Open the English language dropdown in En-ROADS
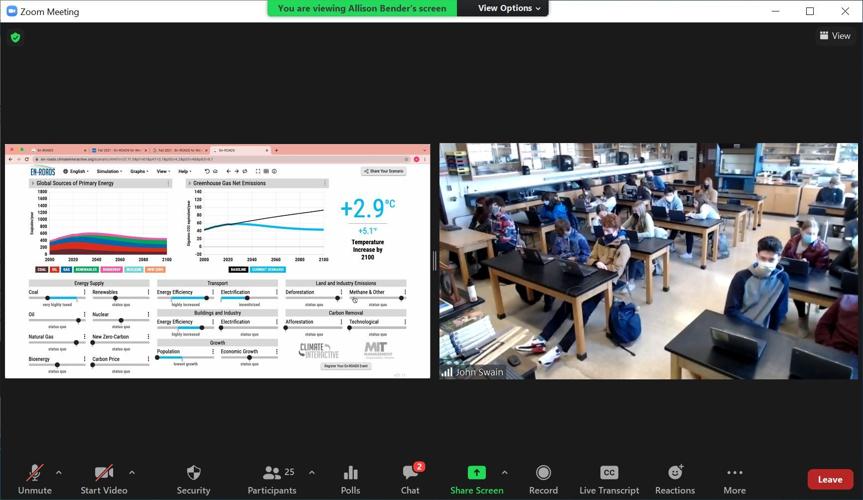This screenshot has width=863, height=500. click(x=76, y=171)
